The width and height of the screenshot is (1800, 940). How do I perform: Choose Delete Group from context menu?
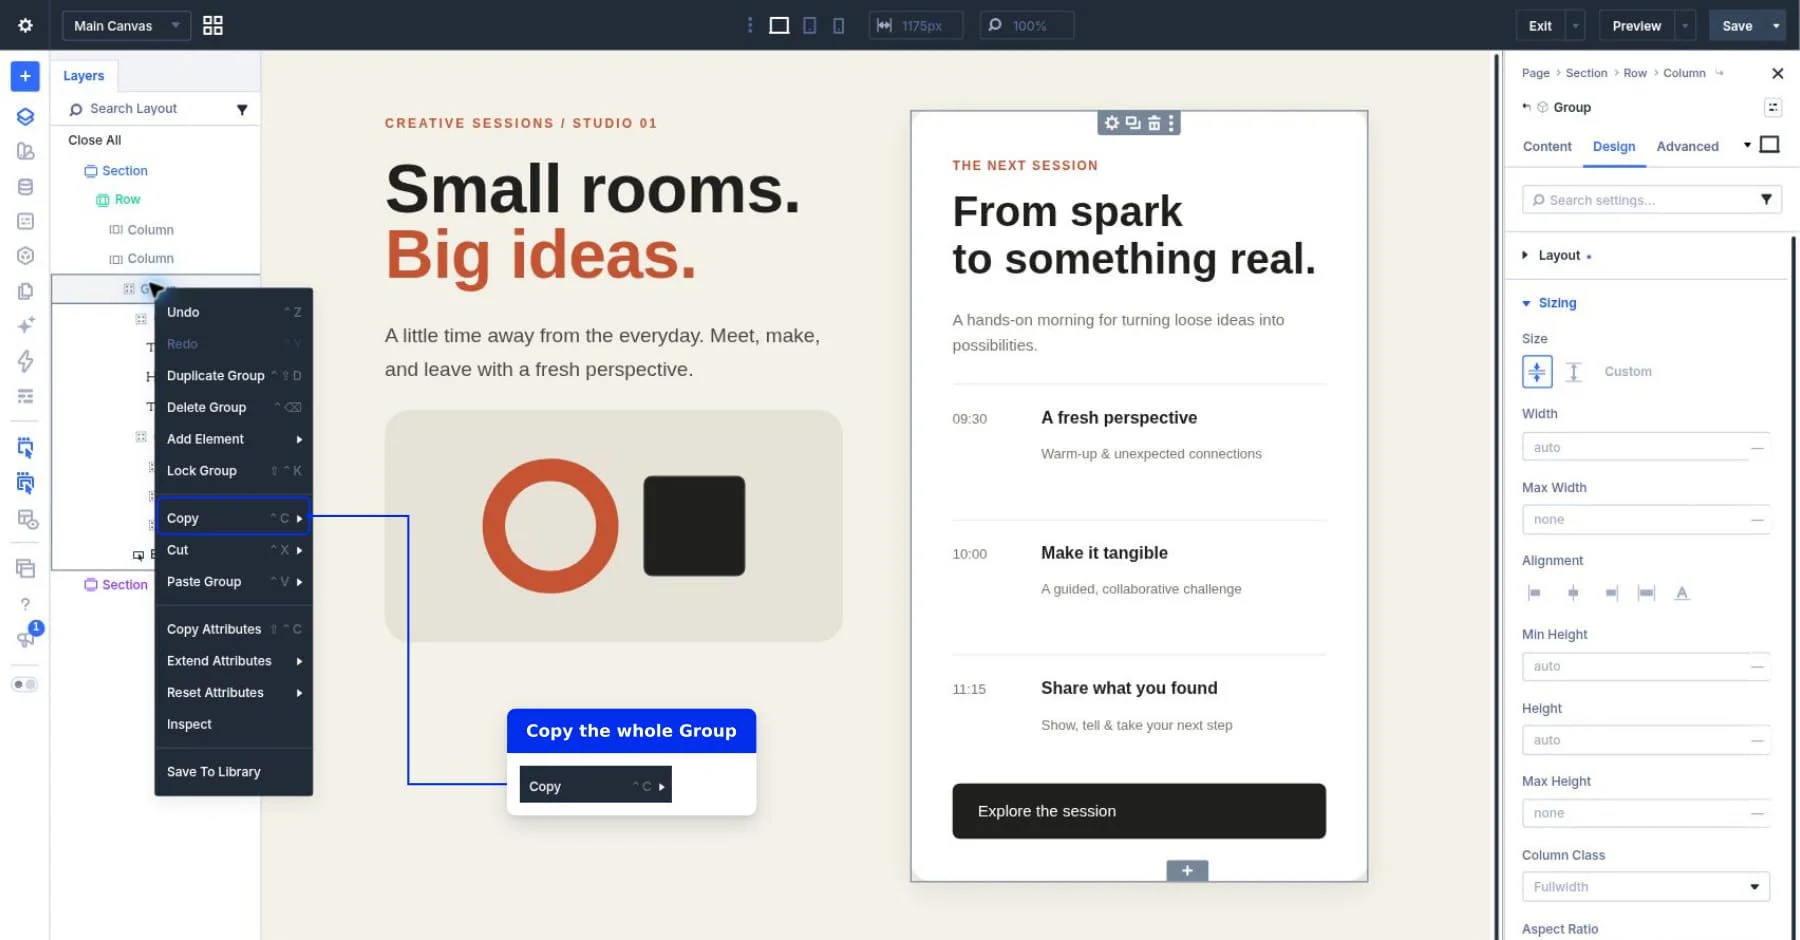[x=234, y=408]
